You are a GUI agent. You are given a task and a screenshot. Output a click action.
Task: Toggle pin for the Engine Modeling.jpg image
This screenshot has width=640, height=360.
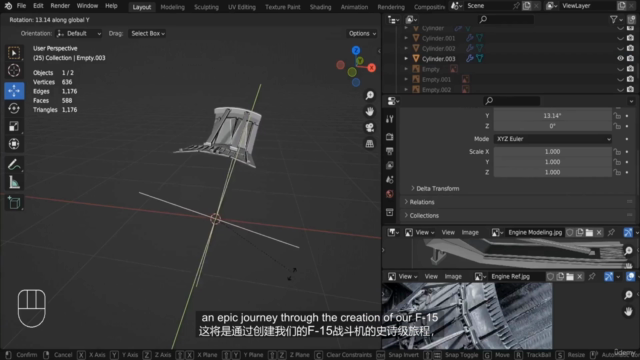pos(611,232)
